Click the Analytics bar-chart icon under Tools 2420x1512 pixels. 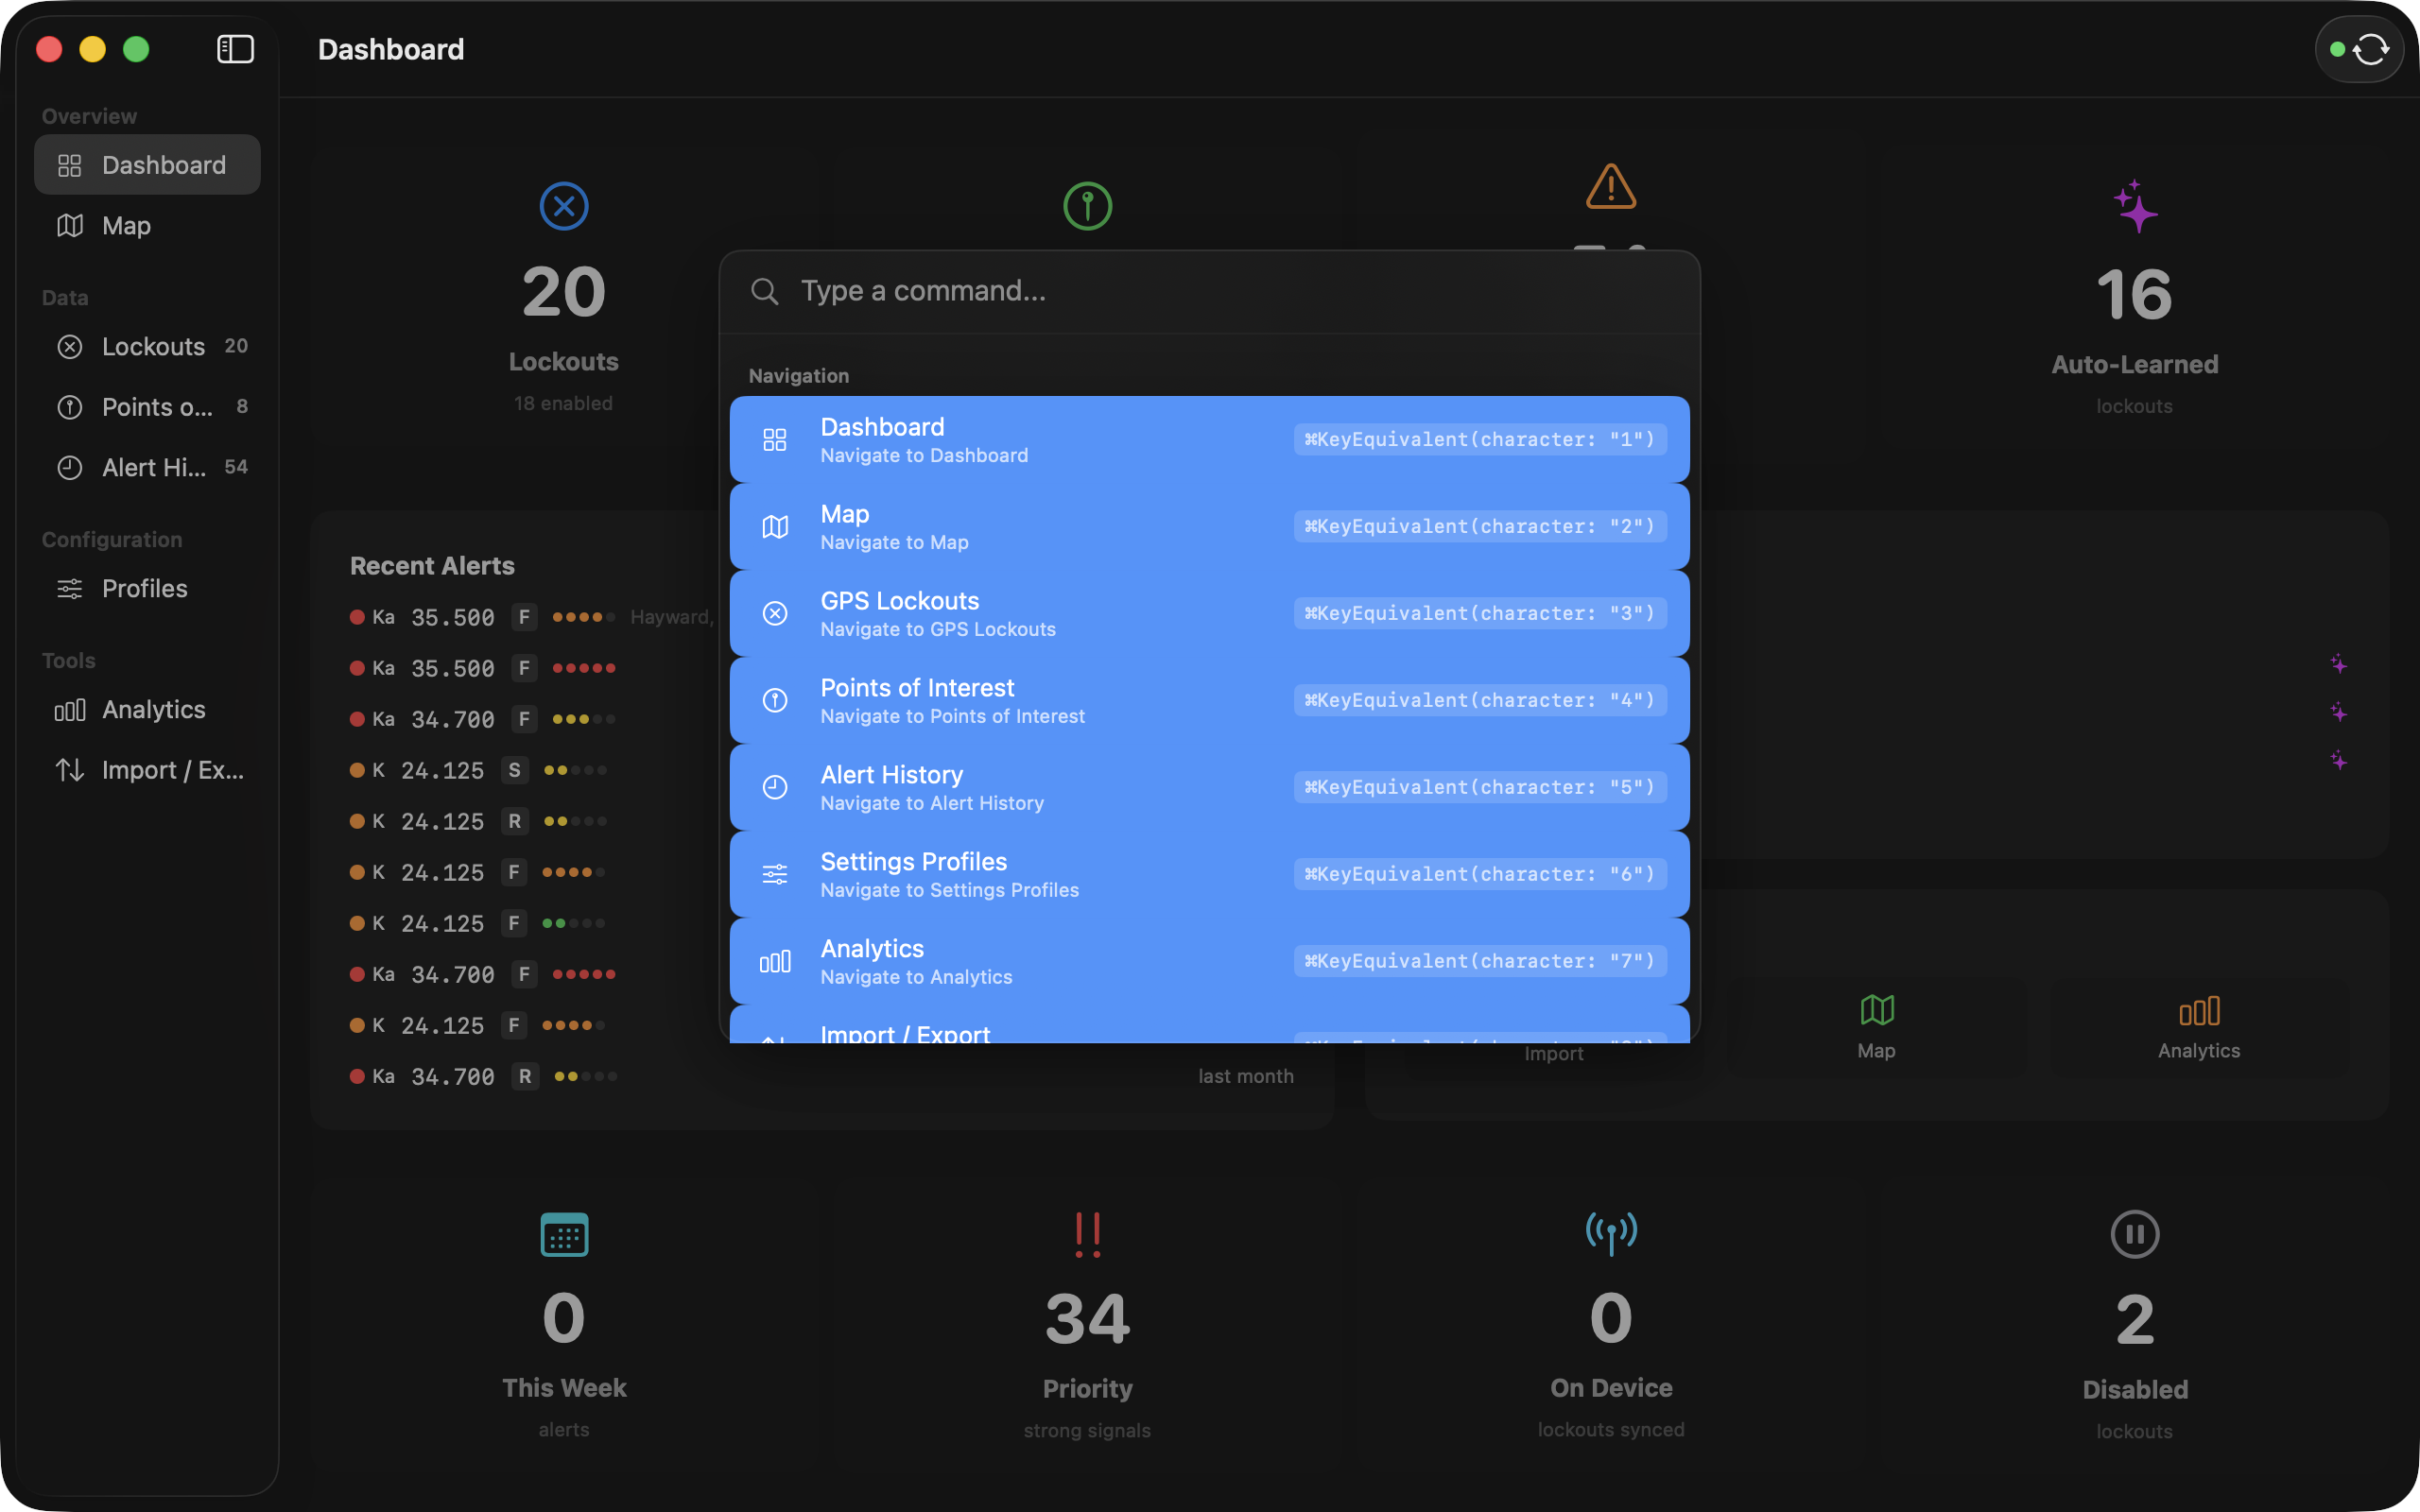tap(70, 710)
